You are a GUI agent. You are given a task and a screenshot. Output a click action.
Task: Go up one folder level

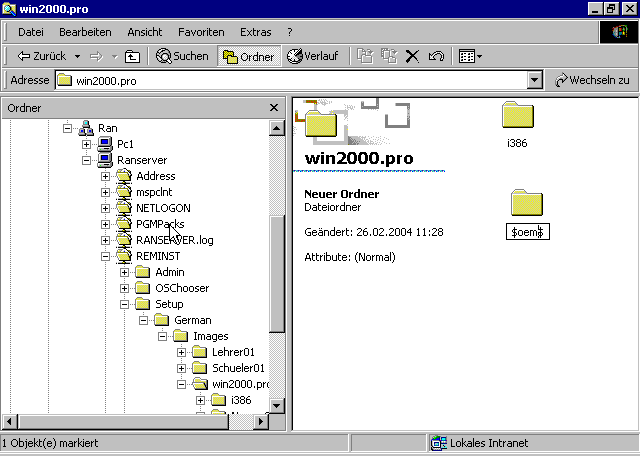(132, 56)
